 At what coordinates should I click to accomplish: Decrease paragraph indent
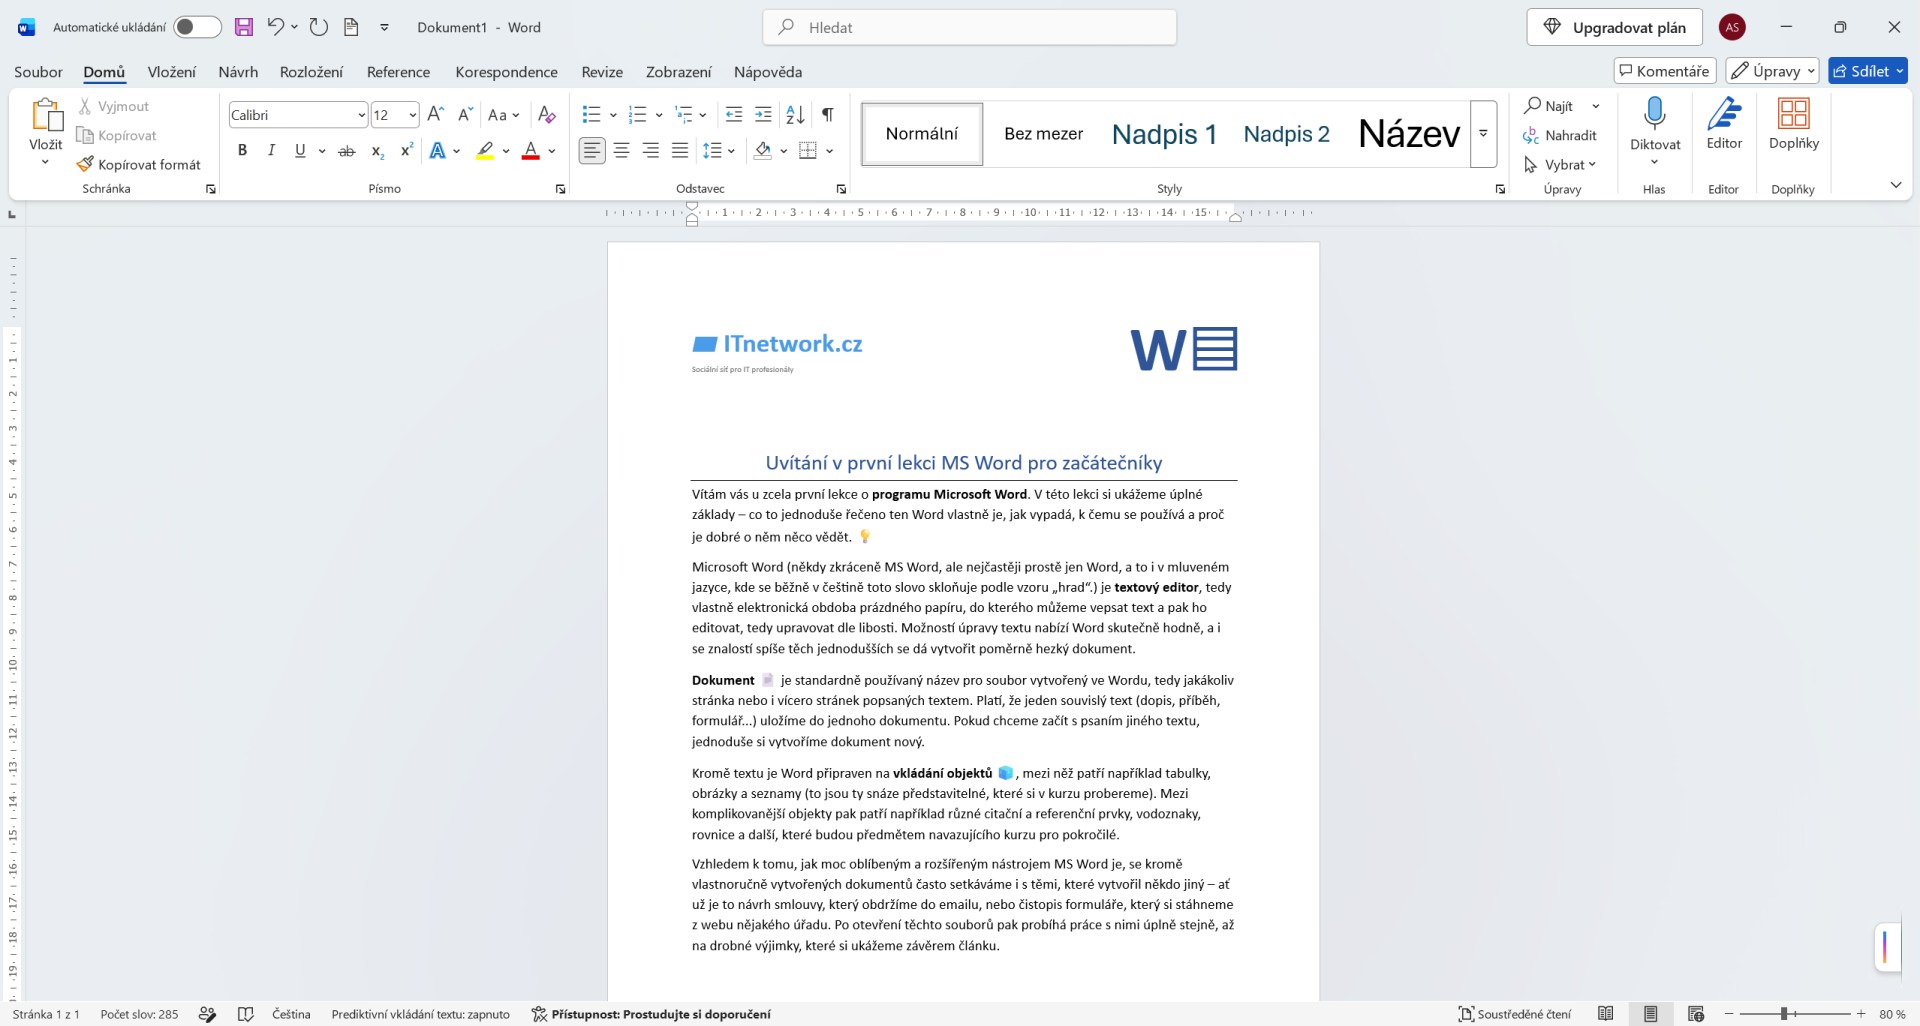point(734,114)
